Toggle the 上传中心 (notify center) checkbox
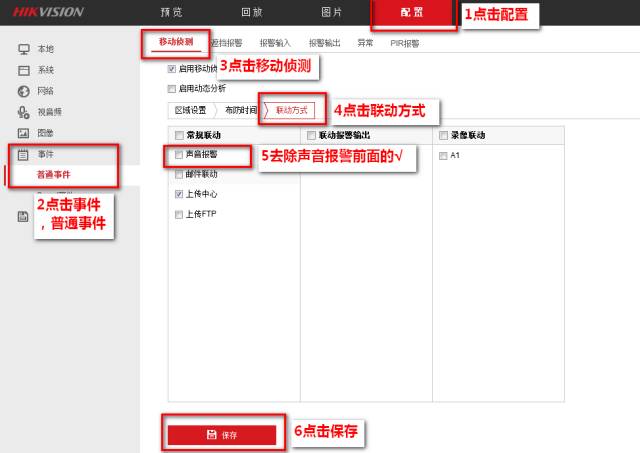Viewport: 640px width, 453px height. pyautogui.click(x=179, y=194)
